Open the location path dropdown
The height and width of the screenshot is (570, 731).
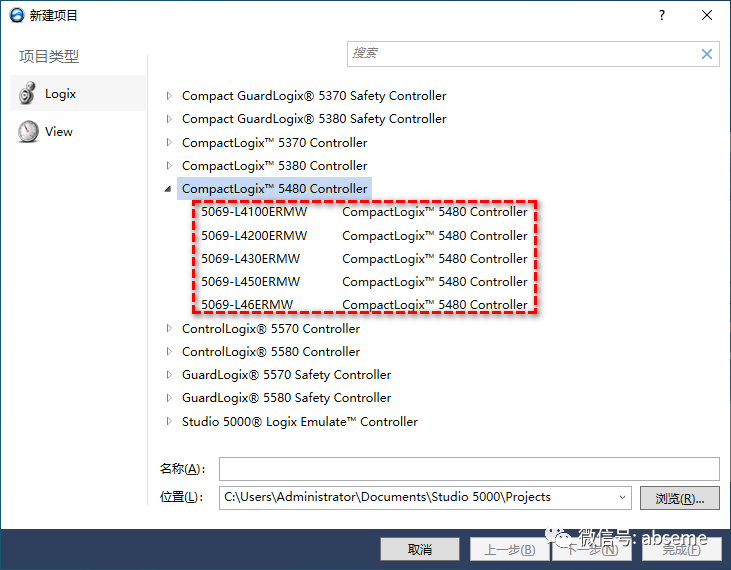click(x=622, y=497)
